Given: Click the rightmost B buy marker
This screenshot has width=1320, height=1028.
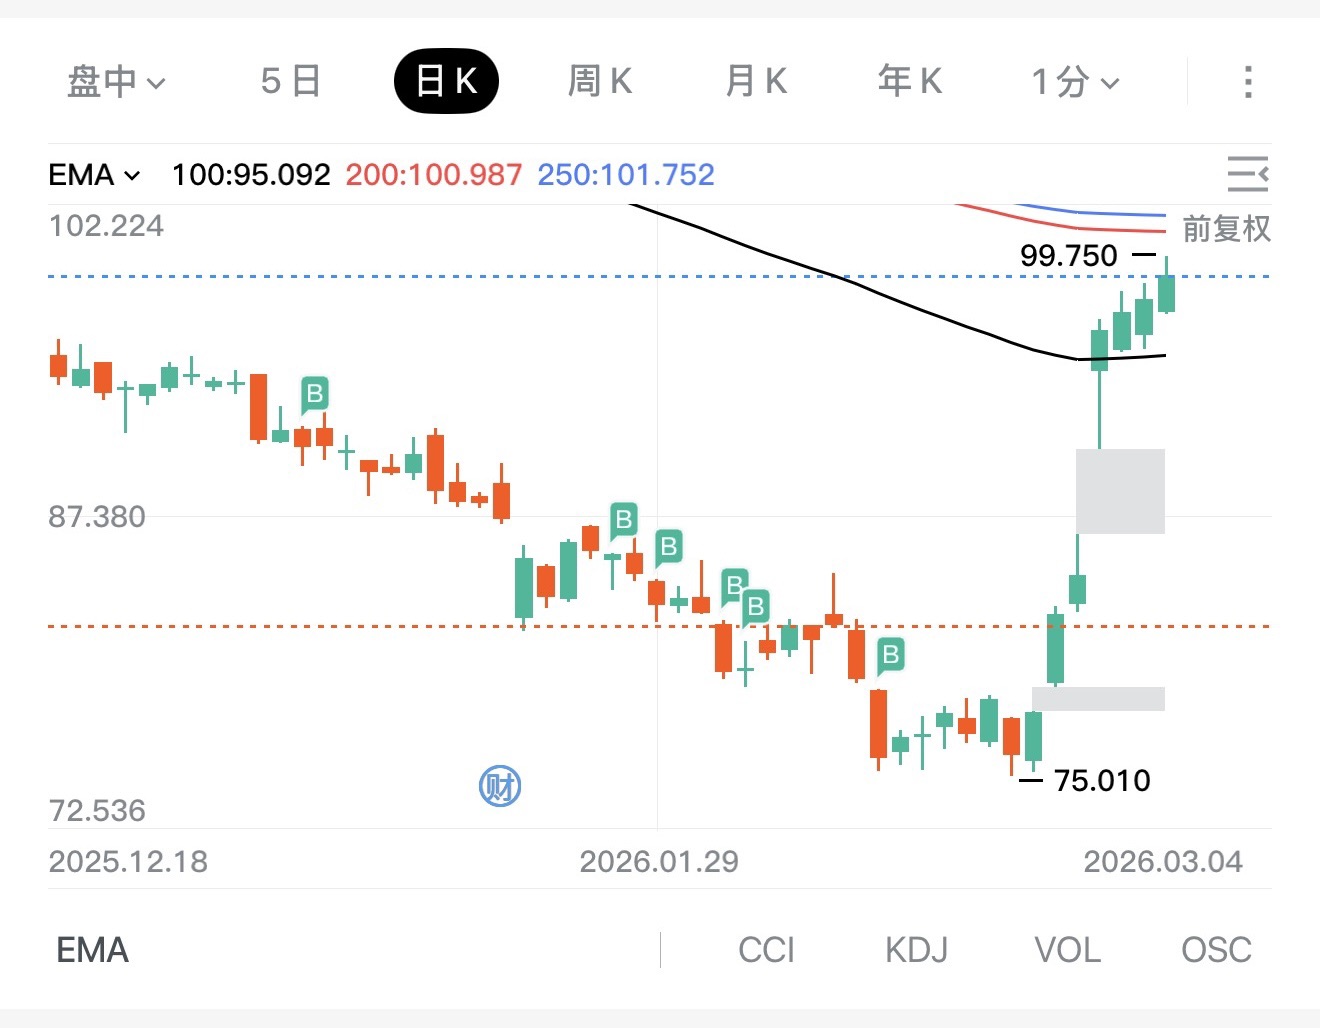Looking at the screenshot, I should point(890,655).
